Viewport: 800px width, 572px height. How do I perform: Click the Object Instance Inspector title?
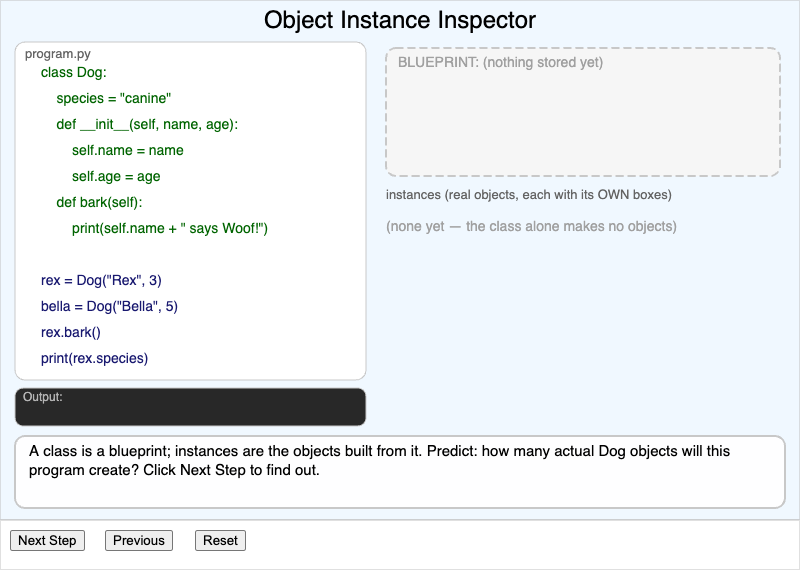399,20
